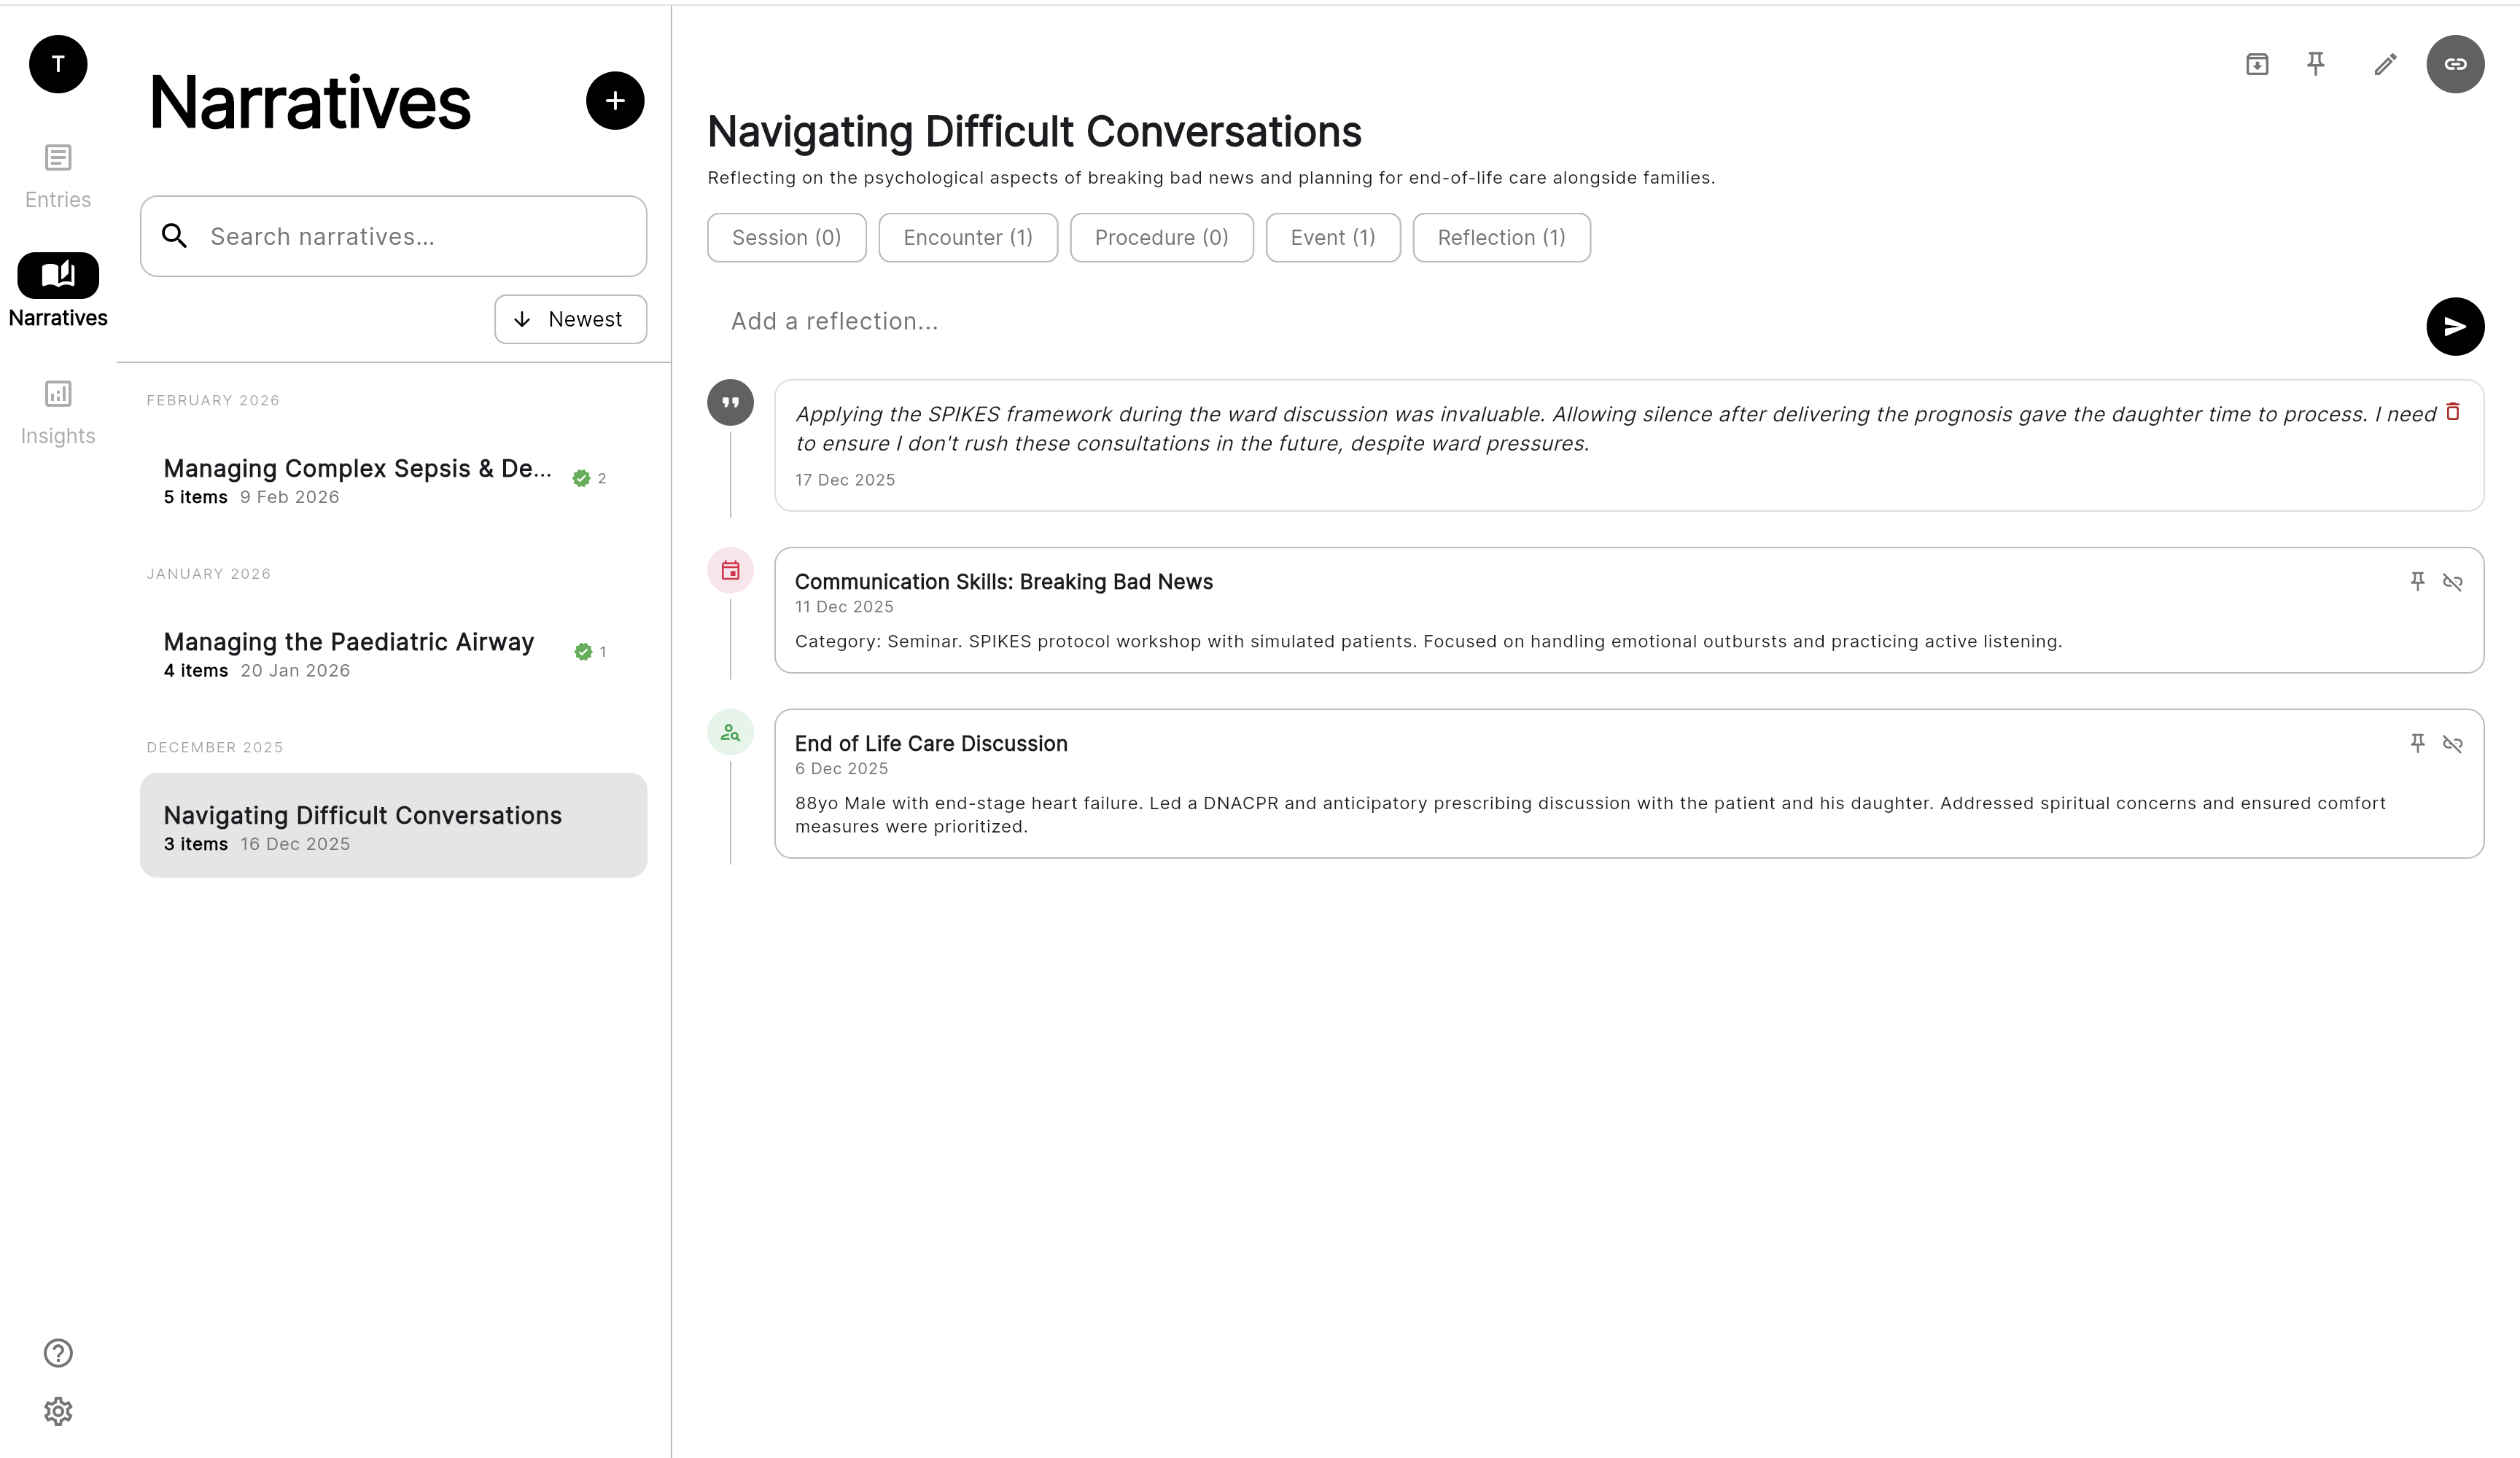Open settings gear in sidebar

(x=58, y=1411)
